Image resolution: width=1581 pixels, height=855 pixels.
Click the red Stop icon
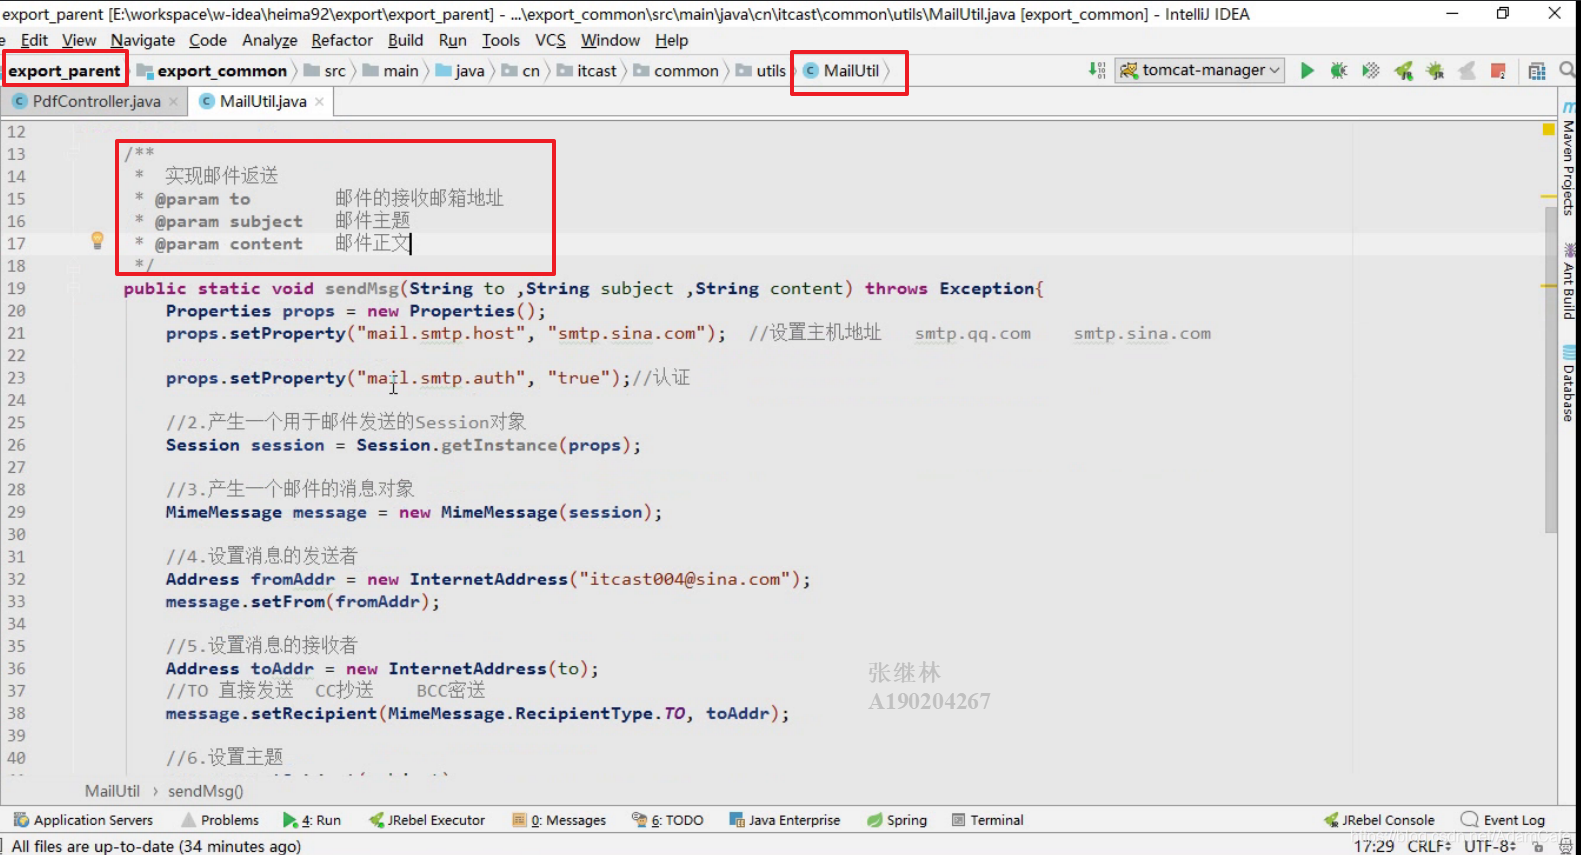[1498, 70]
